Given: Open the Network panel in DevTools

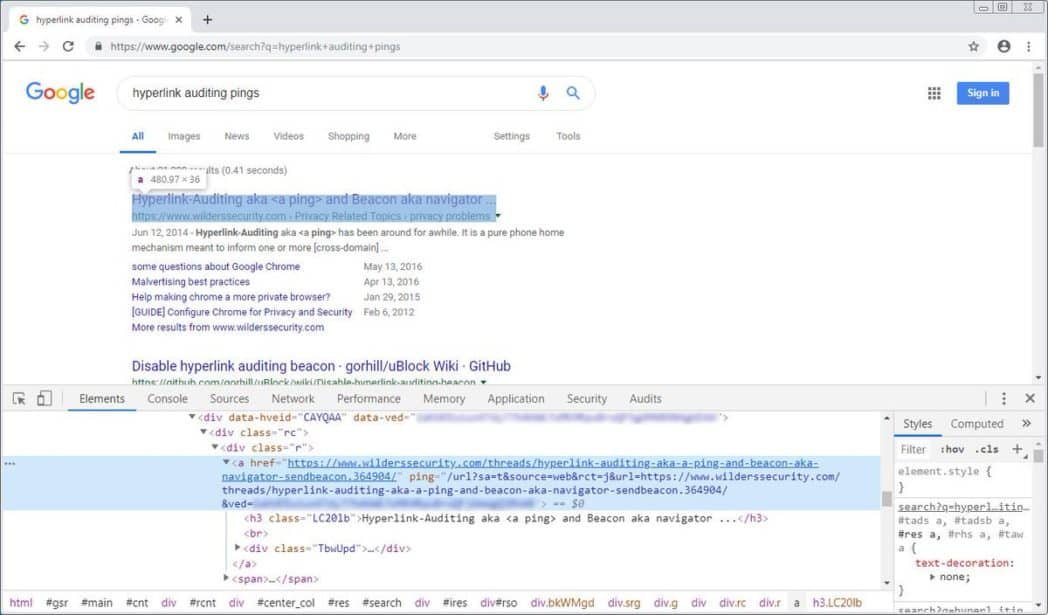Looking at the screenshot, I should click(x=293, y=398).
